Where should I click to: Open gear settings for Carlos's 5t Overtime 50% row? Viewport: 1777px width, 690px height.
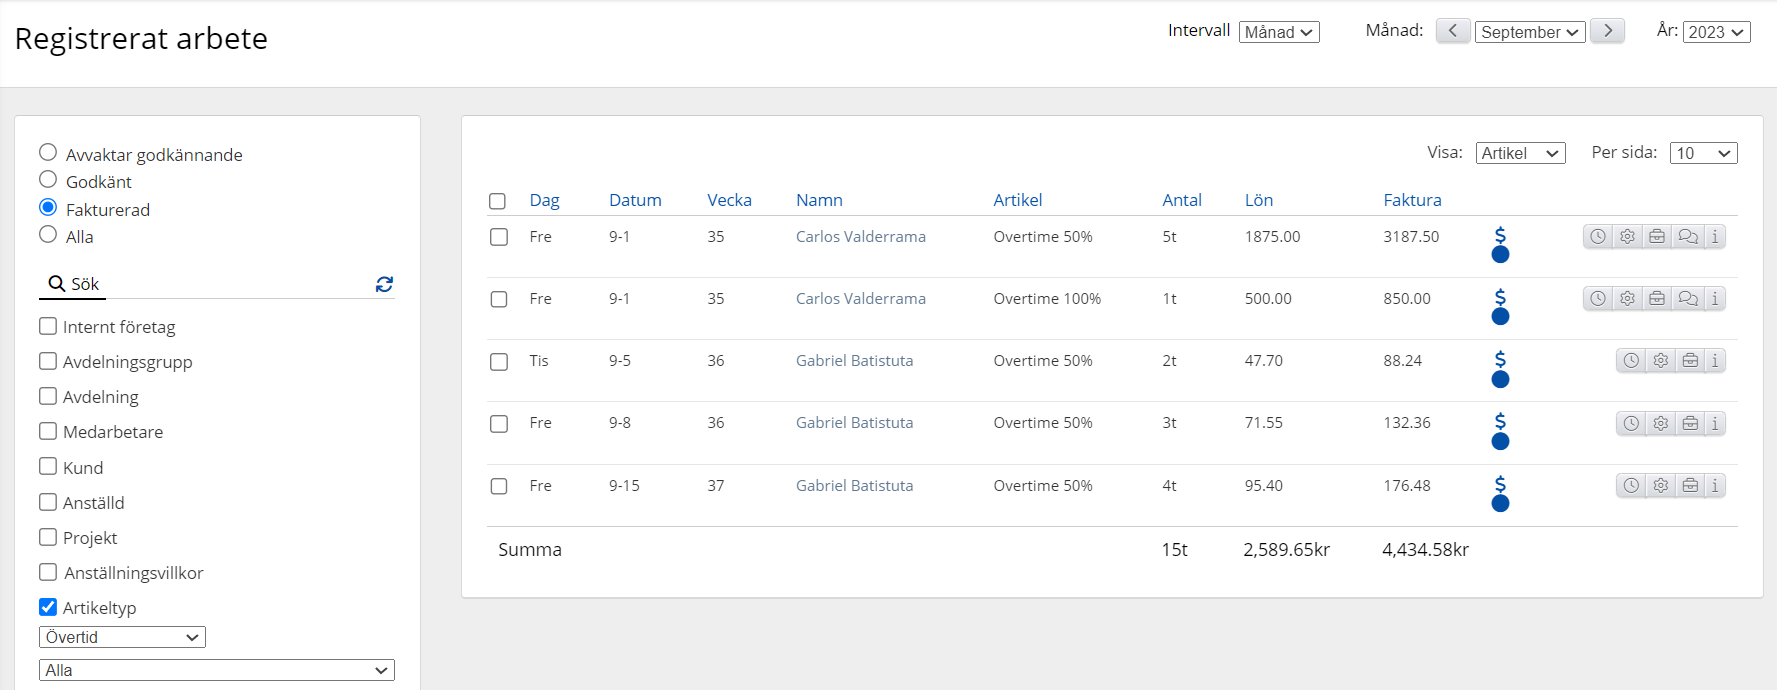pyautogui.click(x=1627, y=237)
